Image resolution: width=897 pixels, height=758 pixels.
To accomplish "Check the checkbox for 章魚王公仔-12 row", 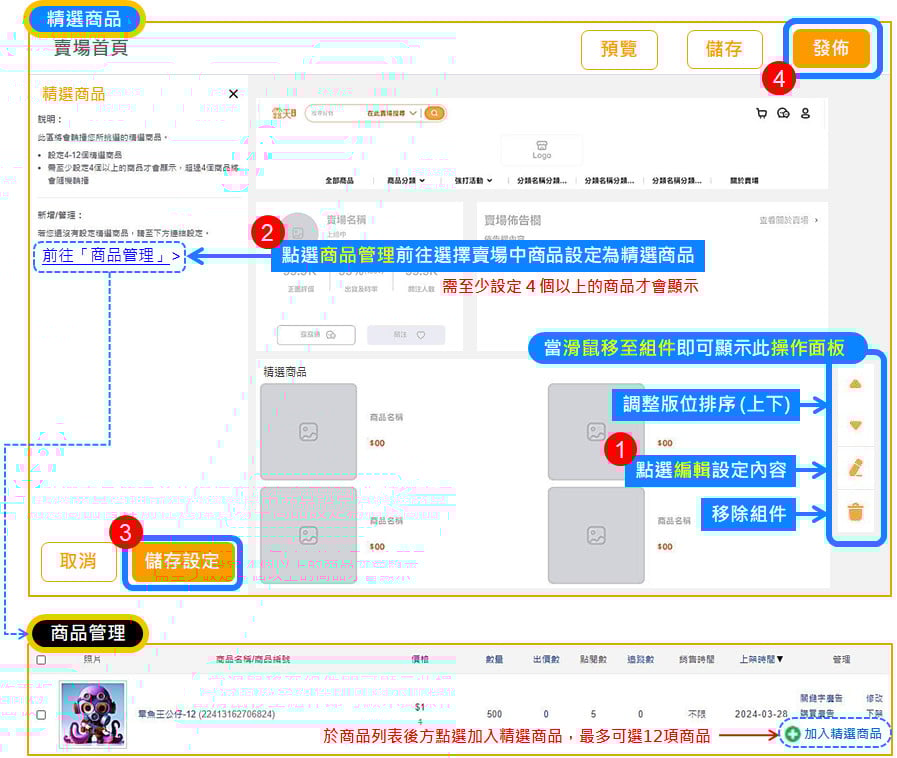I will [41, 715].
